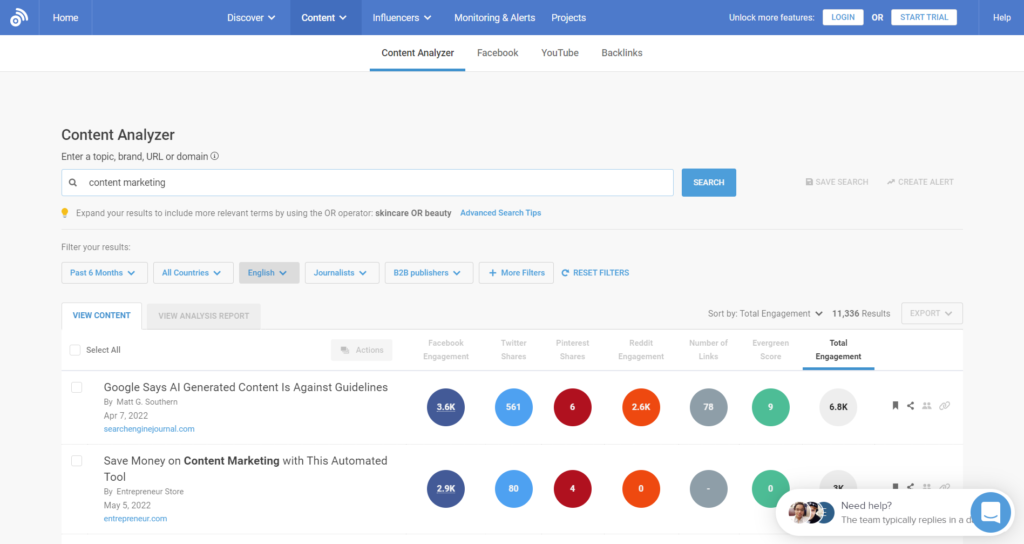Click the BuzzSumo logo icon
1024x544 pixels.
20,18
